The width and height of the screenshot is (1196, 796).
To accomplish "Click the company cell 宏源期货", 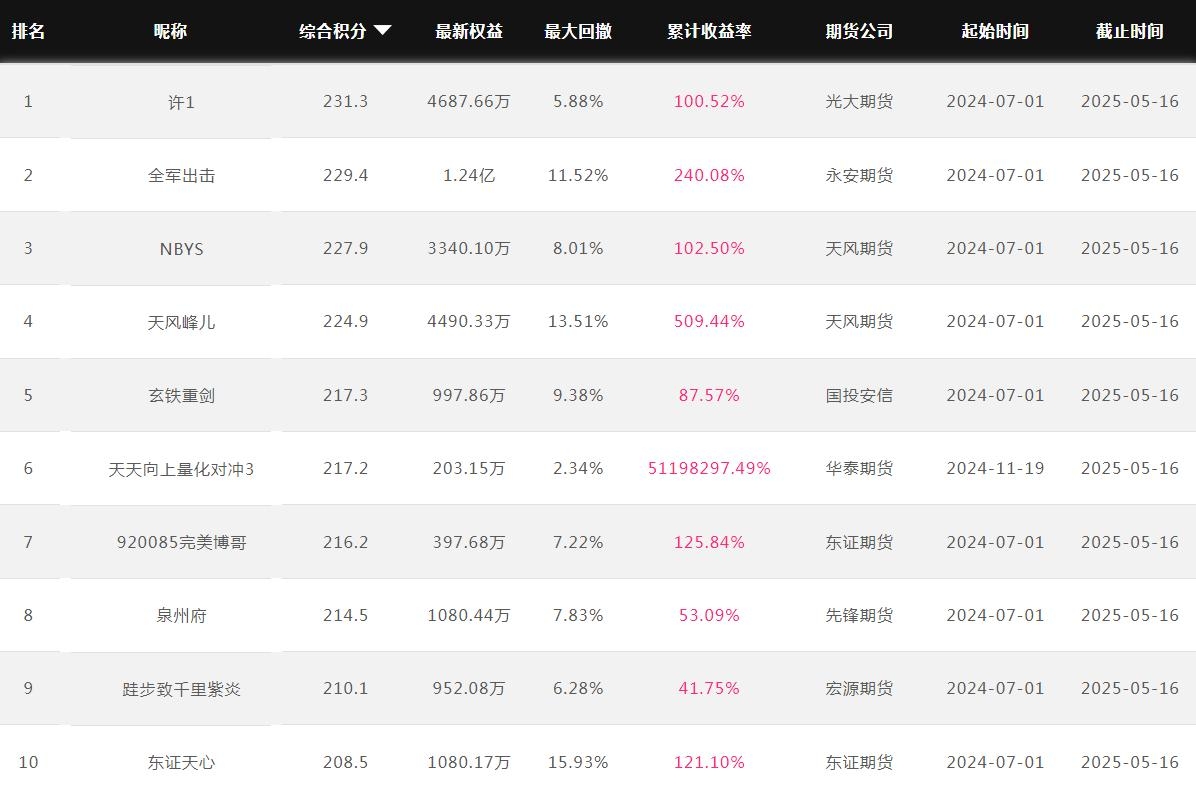I will (859, 688).
